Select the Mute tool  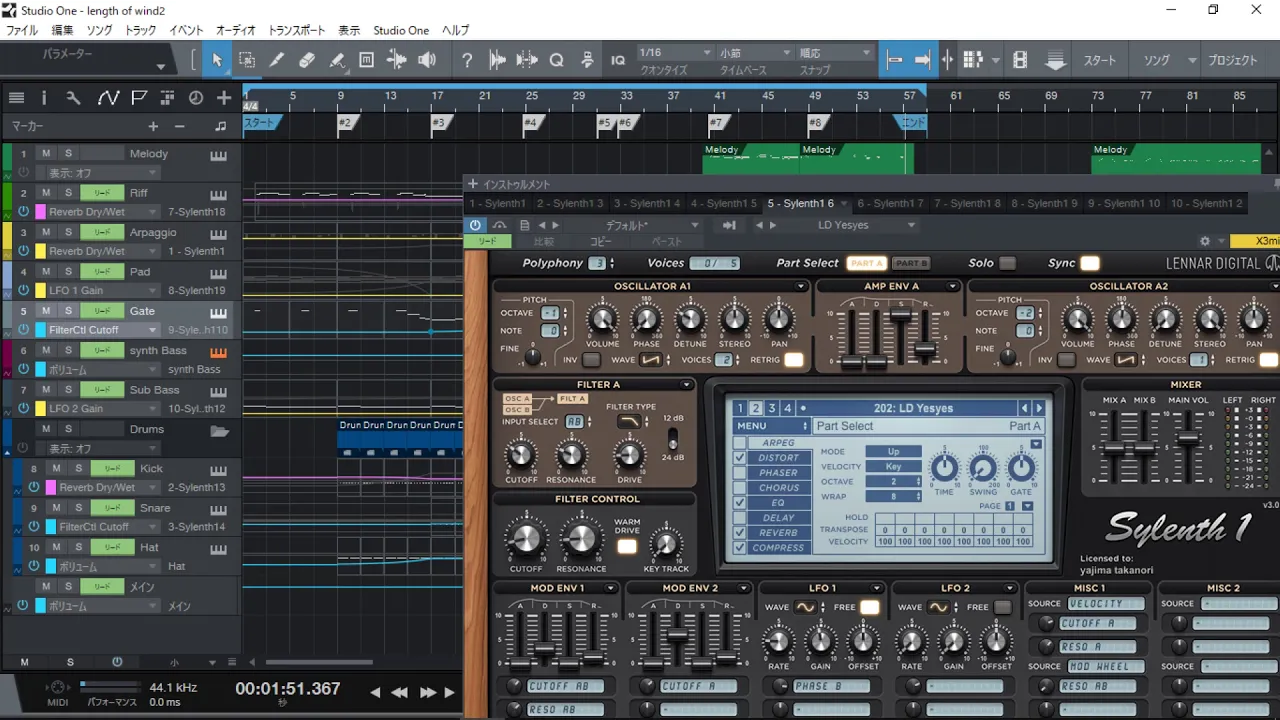pyautogui.click(x=367, y=60)
